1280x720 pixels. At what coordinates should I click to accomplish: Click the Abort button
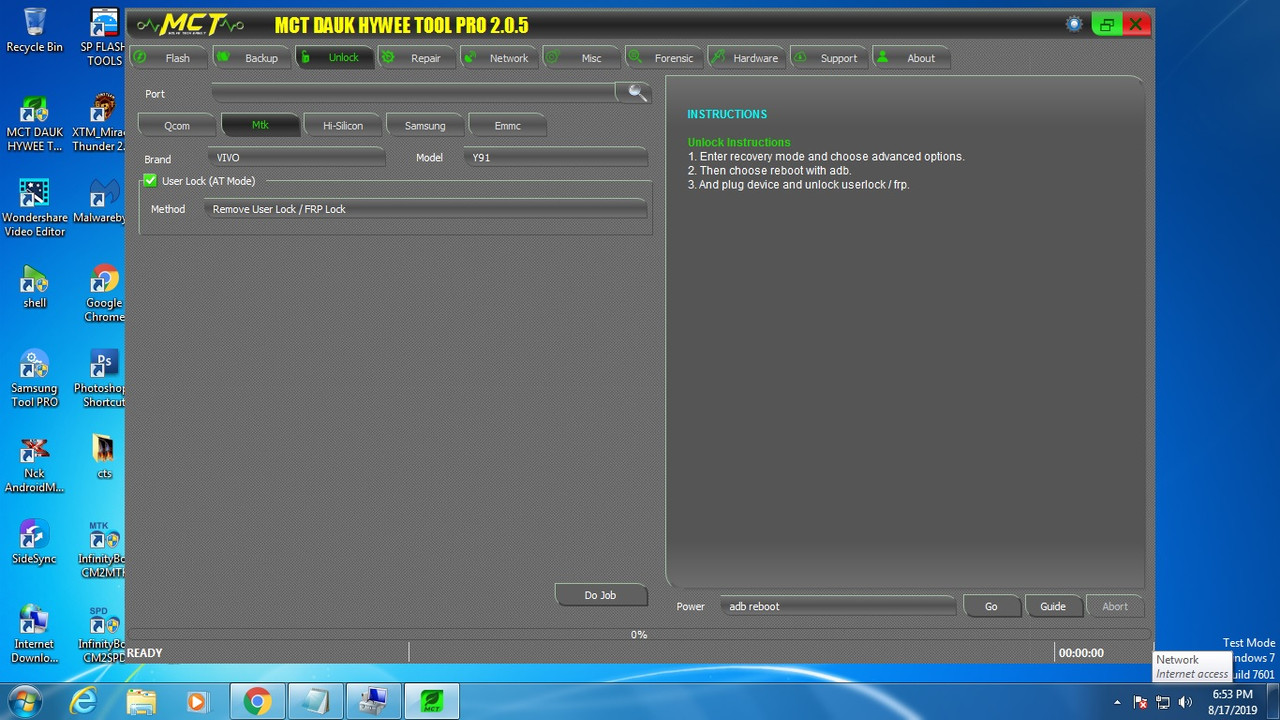click(x=1115, y=606)
